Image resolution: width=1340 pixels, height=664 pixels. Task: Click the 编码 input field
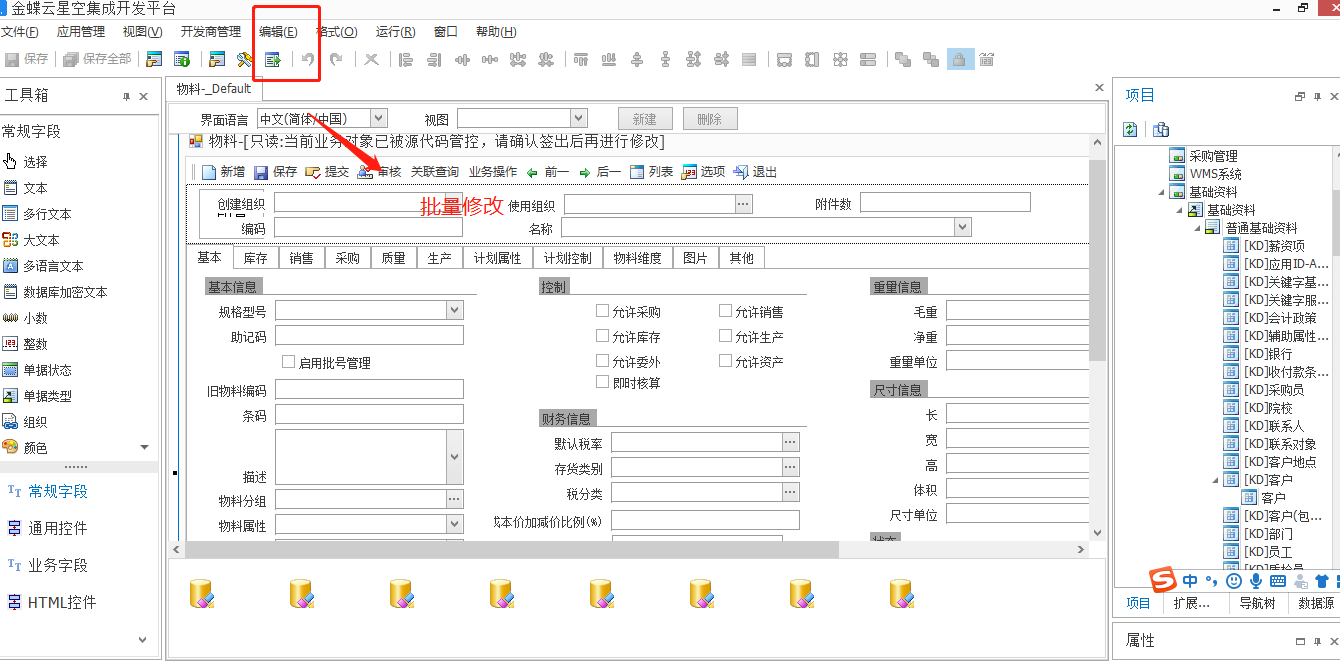(368, 228)
